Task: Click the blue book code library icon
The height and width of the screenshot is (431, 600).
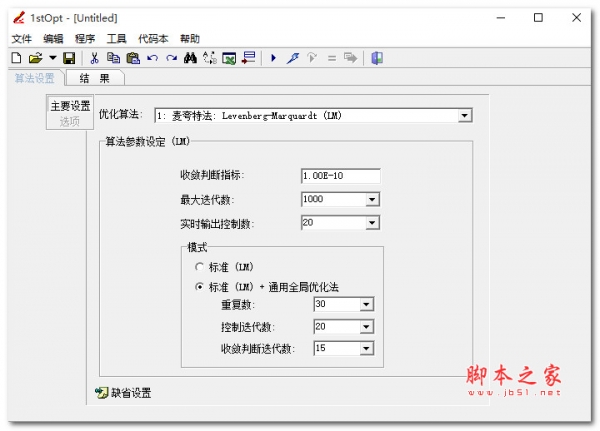Action: 377,58
